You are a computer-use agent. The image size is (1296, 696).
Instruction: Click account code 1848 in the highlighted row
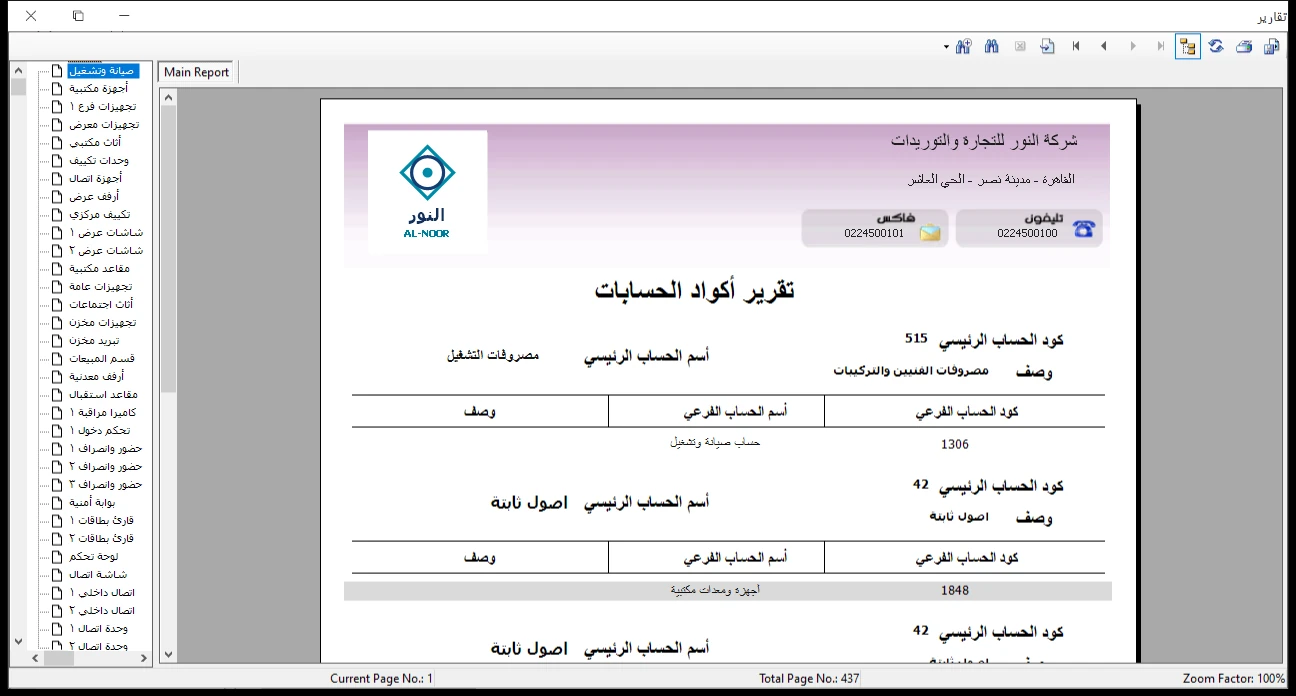click(x=955, y=590)
